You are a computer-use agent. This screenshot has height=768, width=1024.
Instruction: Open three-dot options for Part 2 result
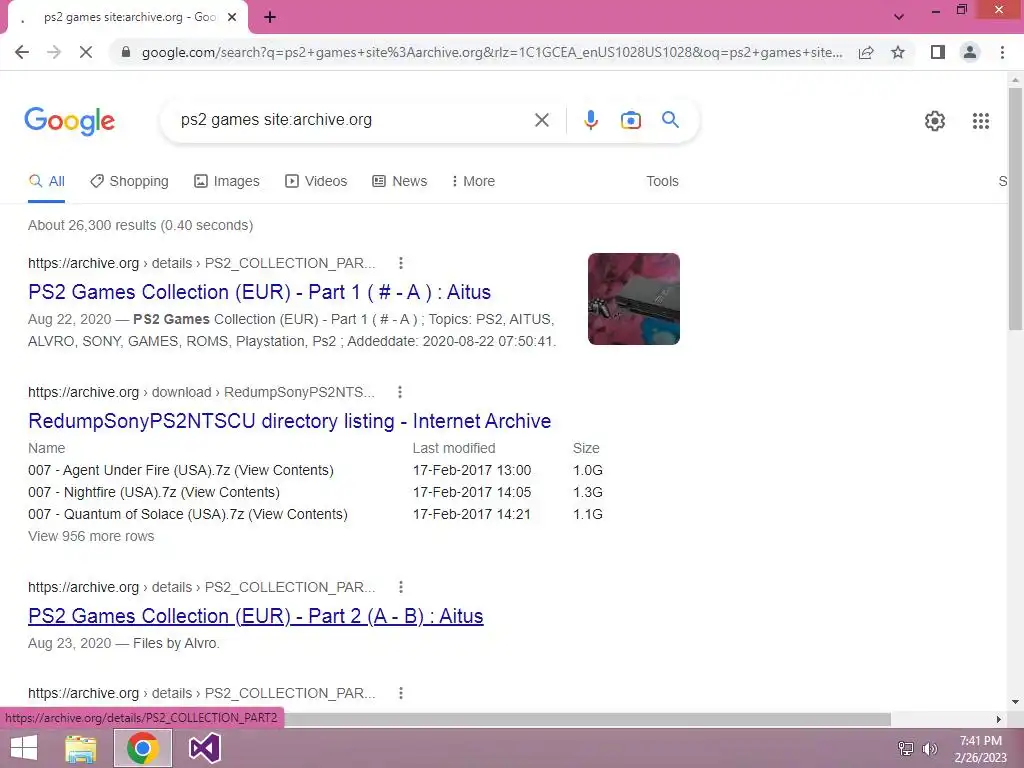tap(401, 587)
